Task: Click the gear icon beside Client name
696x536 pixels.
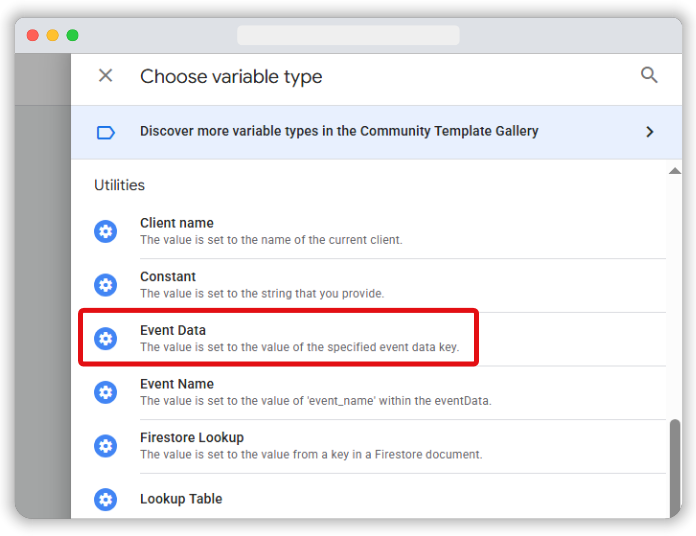Action: point(106,232)
